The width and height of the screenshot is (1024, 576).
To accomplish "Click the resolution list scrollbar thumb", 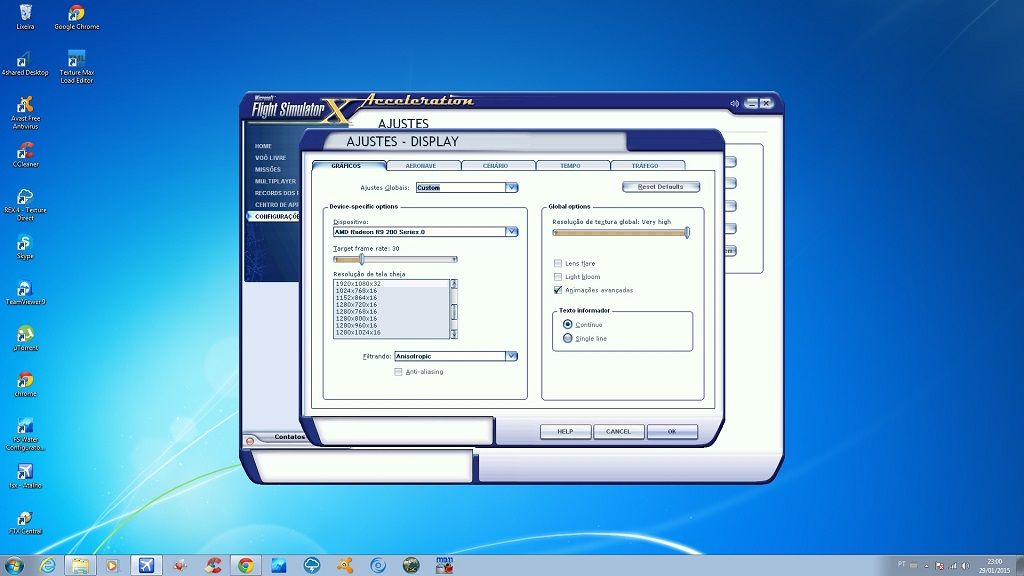I will pos(454,312).
